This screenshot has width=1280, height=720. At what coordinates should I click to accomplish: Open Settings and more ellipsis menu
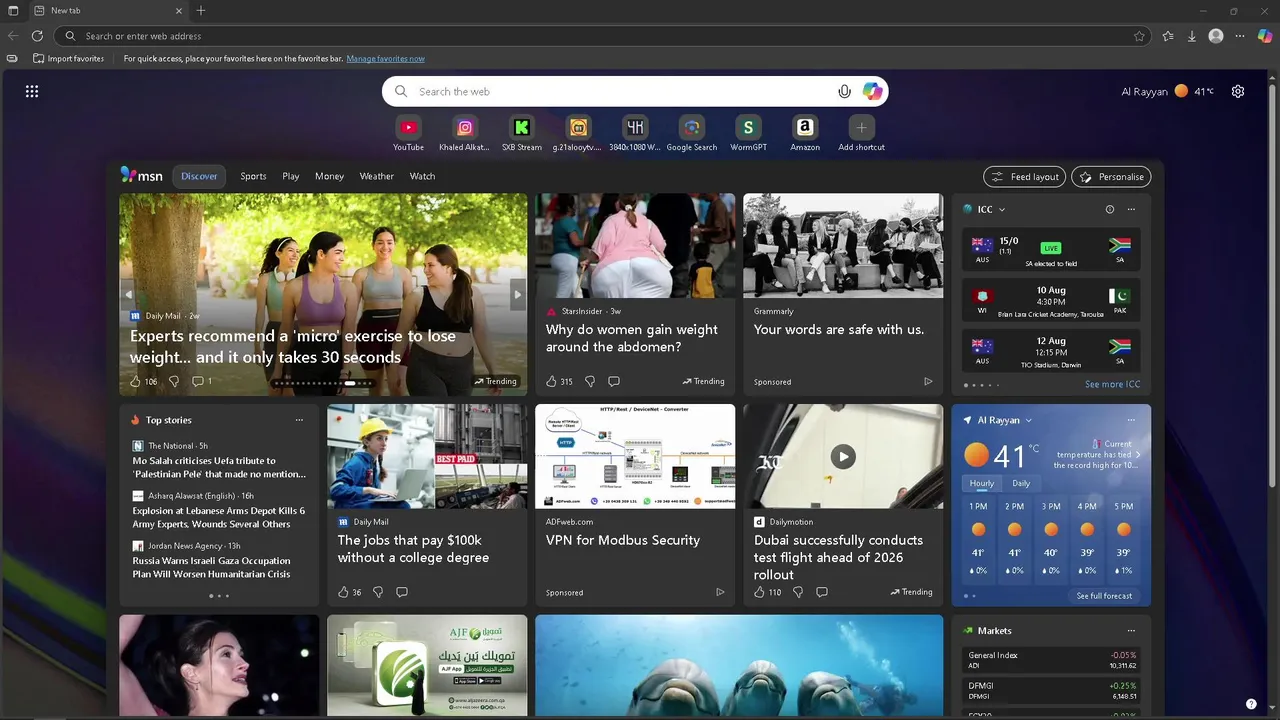pyautogui.click(x=1240, y=36)
